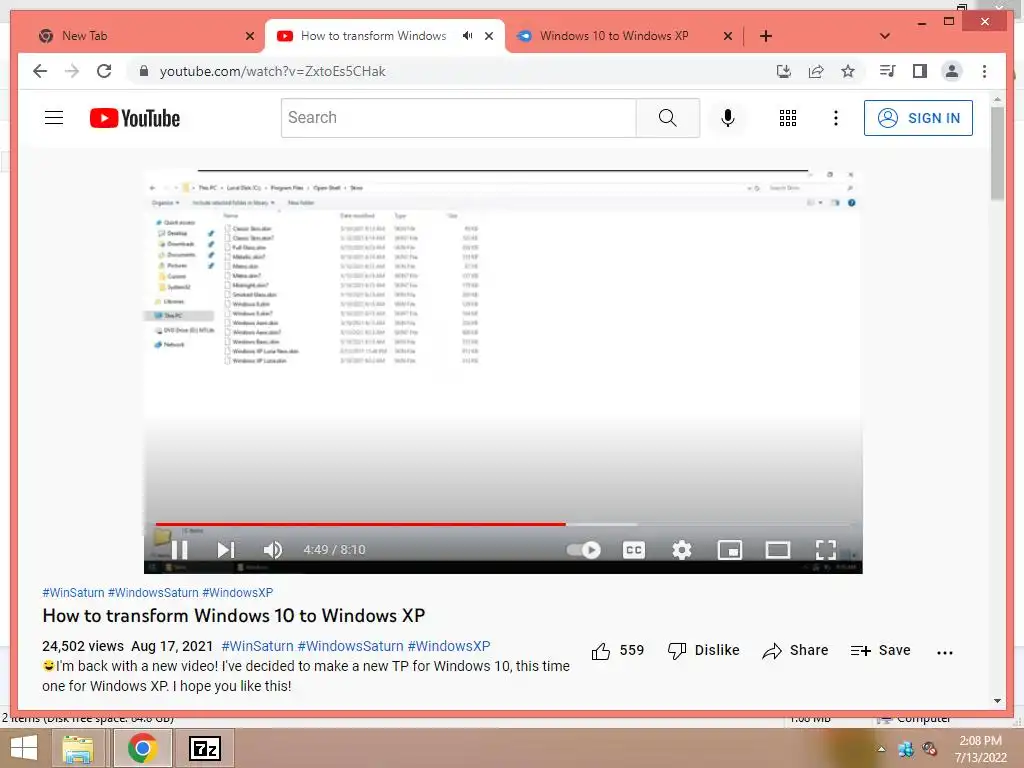Open the YouTube guide hamburger menu

tap(54, 118)
